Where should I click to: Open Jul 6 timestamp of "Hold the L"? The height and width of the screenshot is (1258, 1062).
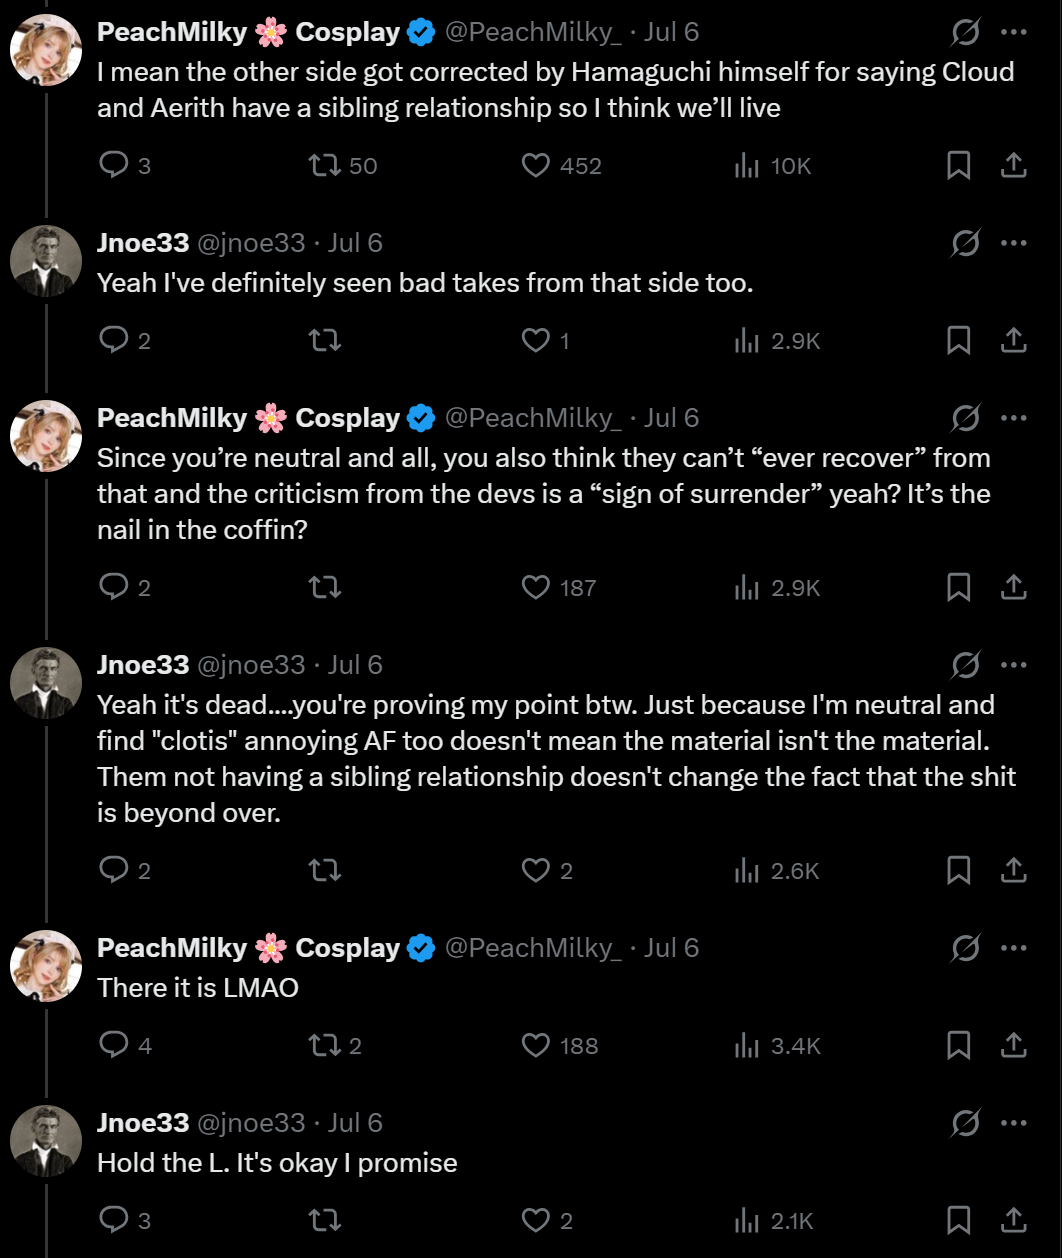click(x=355, y=1123)
